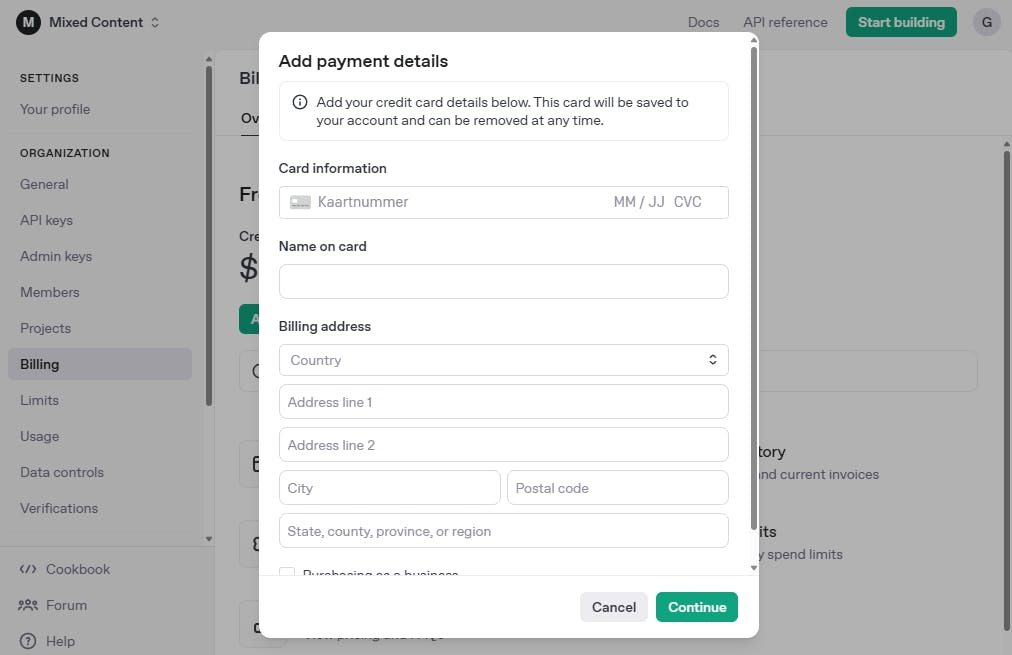Click the Mixed Content organization M avatar
This screenshot has height=655, width=1012.
28,22
